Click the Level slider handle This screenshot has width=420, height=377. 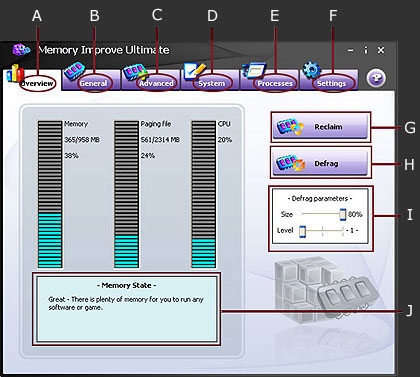coord(302,231)
